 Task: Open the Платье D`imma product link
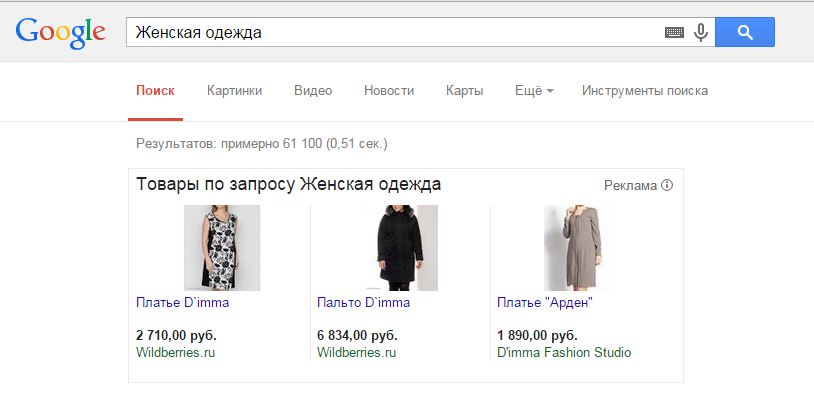point(182,303)
